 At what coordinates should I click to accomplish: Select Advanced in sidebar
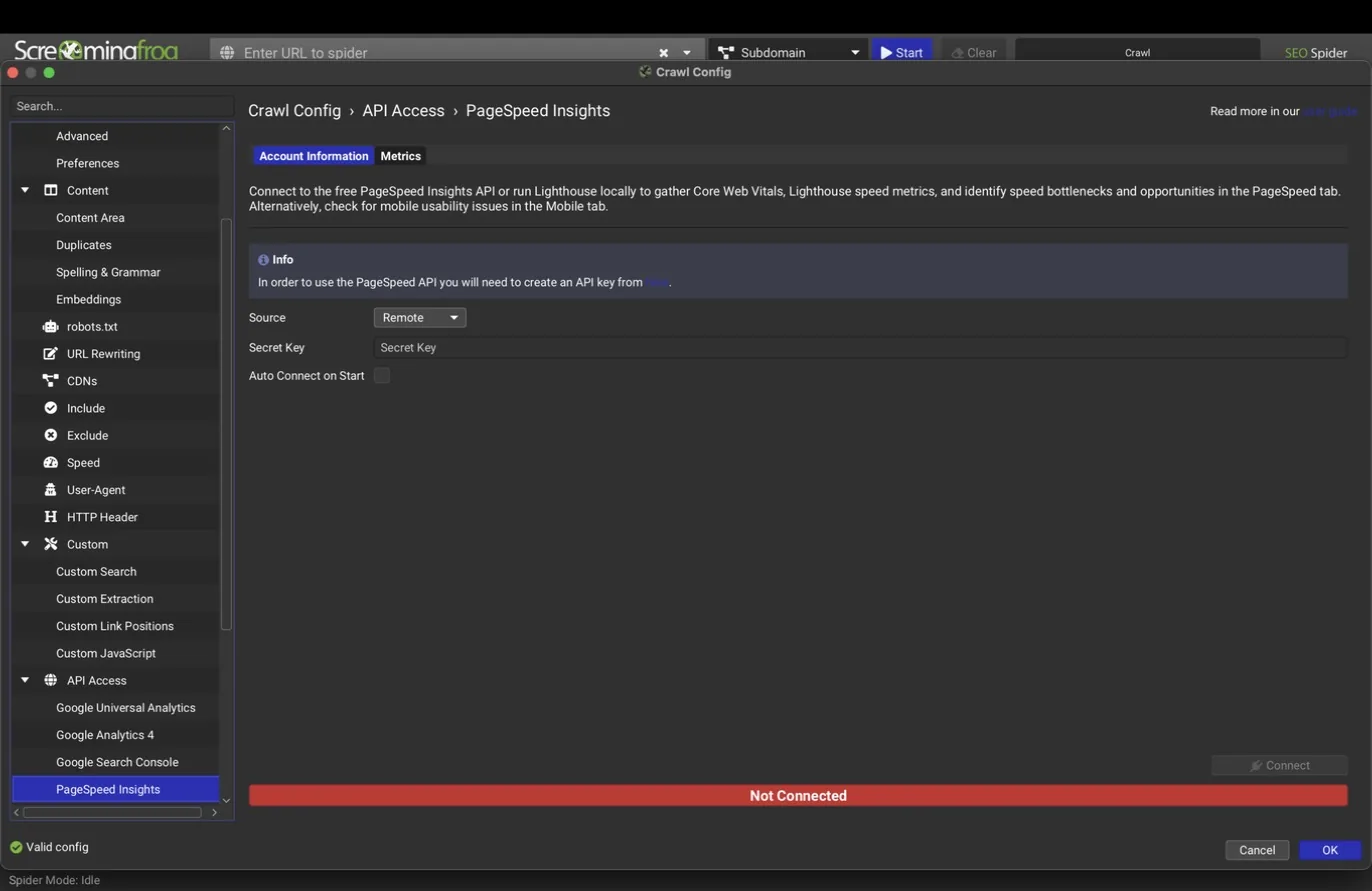[82, 136]
